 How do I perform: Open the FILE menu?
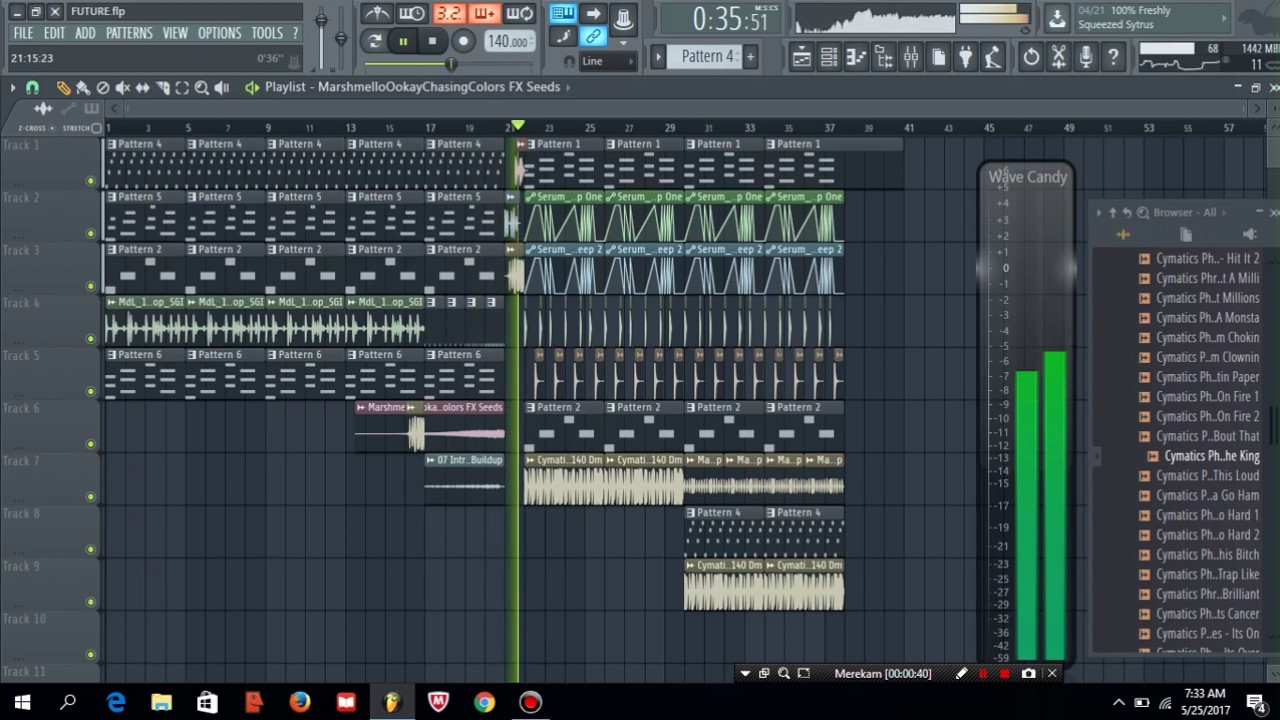tap(23, 33)
